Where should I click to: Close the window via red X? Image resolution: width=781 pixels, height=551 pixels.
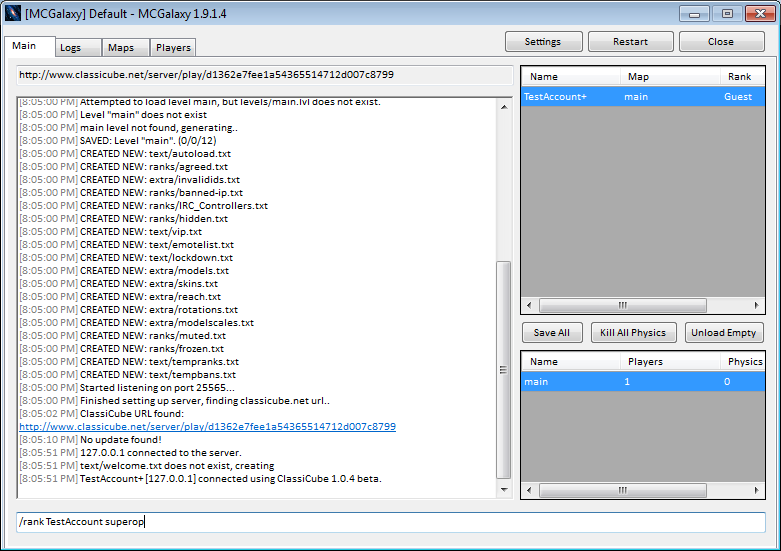pos(761,13)
